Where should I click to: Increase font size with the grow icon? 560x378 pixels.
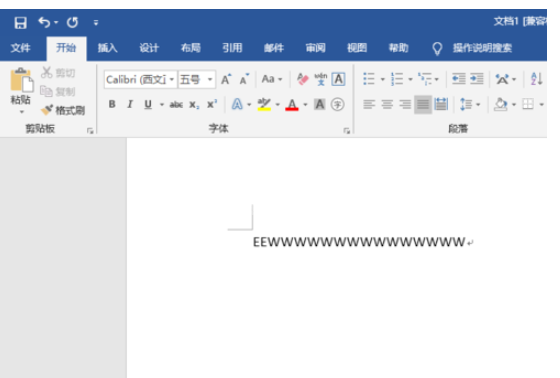point(226,79)
